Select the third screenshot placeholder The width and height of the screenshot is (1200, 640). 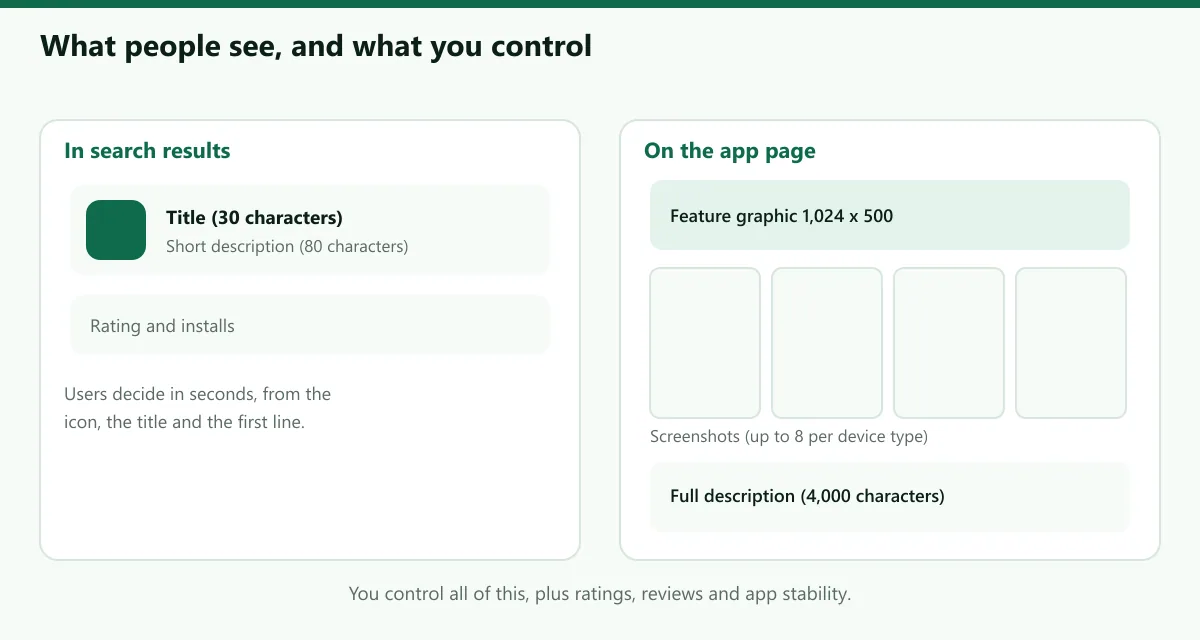[949, 343]
